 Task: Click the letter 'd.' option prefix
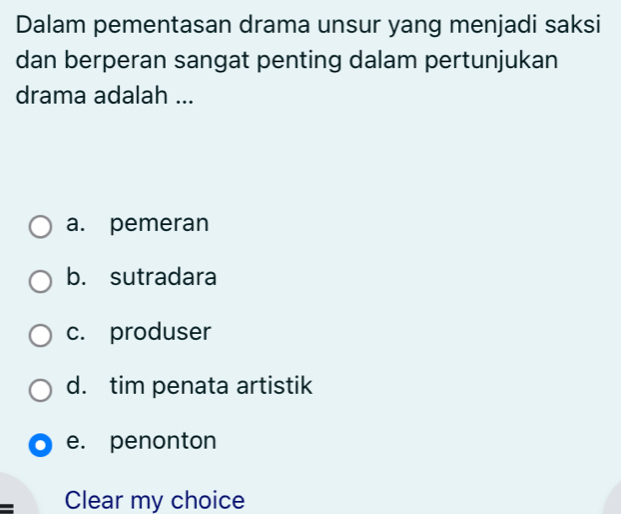[77, 386]
